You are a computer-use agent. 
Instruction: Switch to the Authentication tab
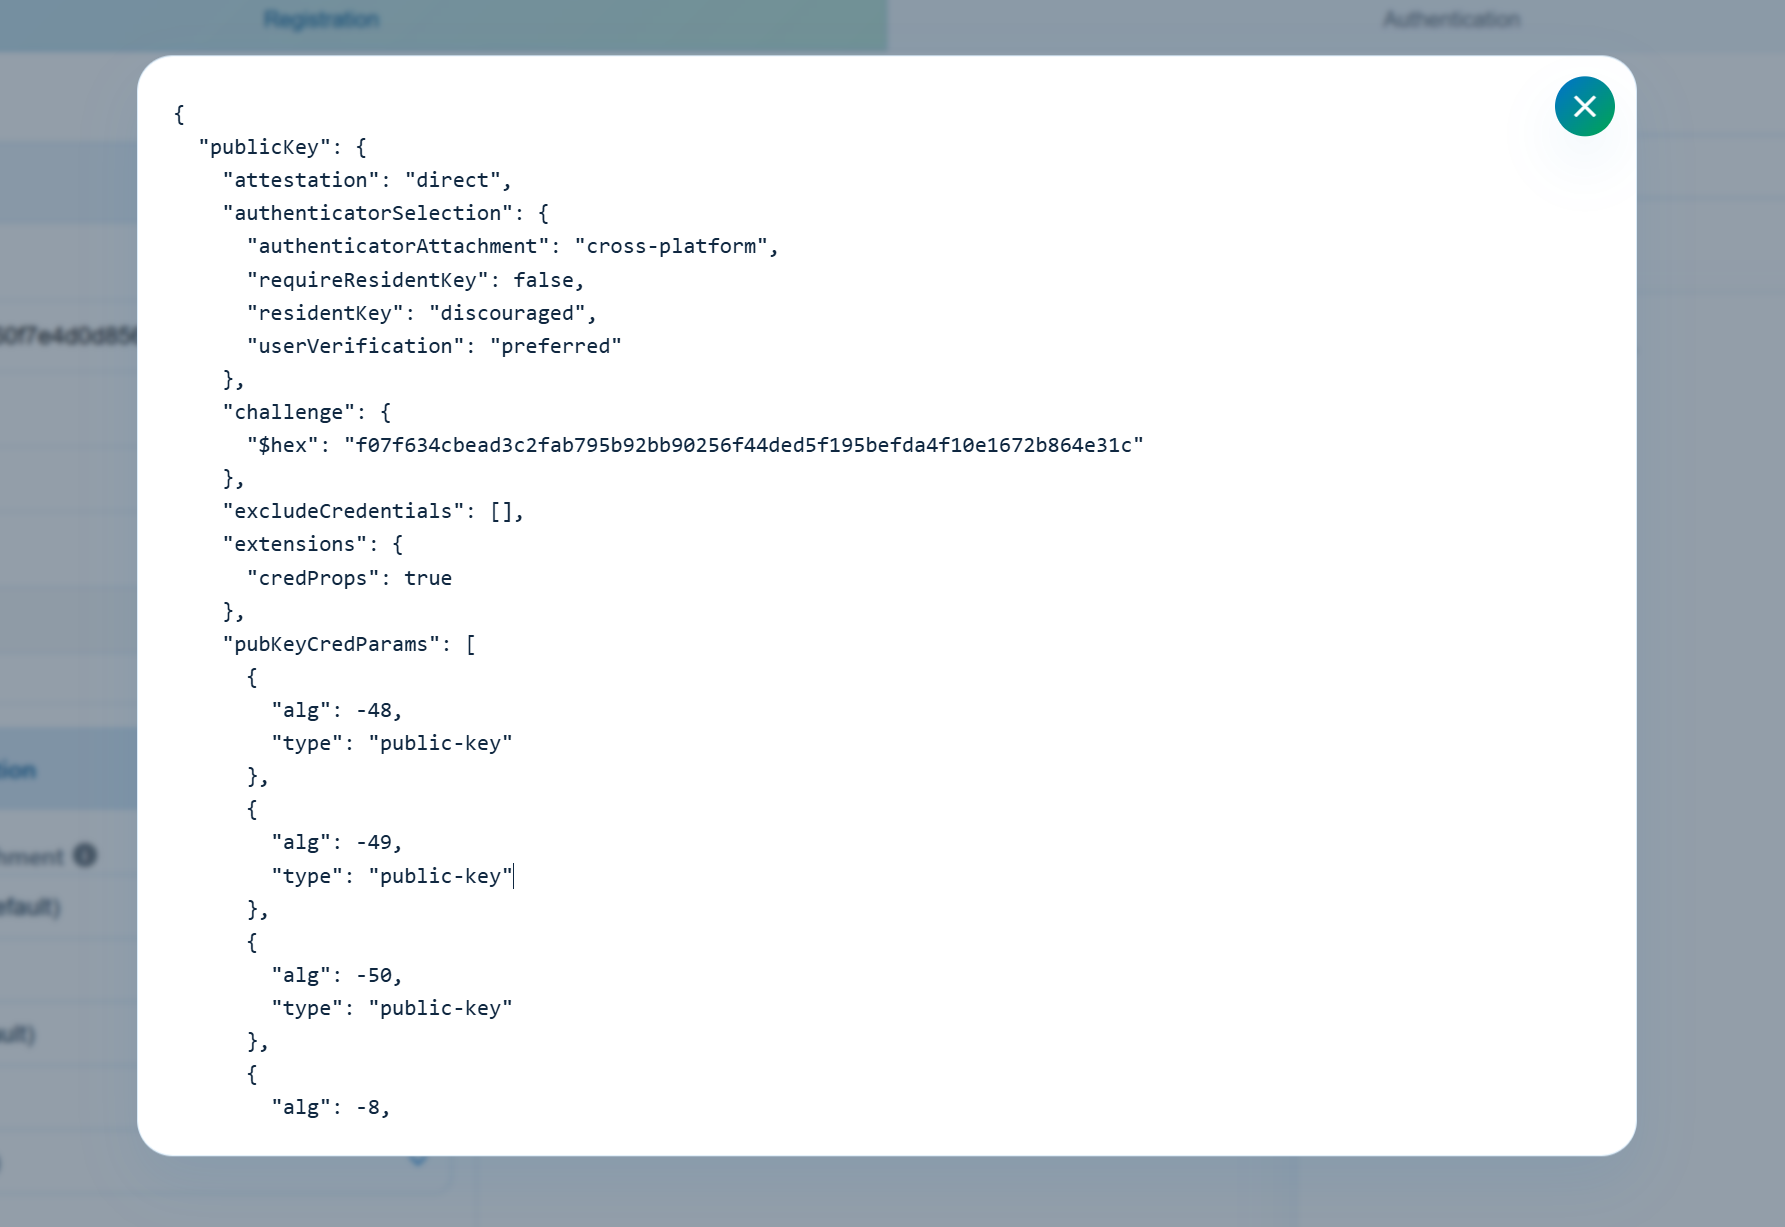point(1451,20)
